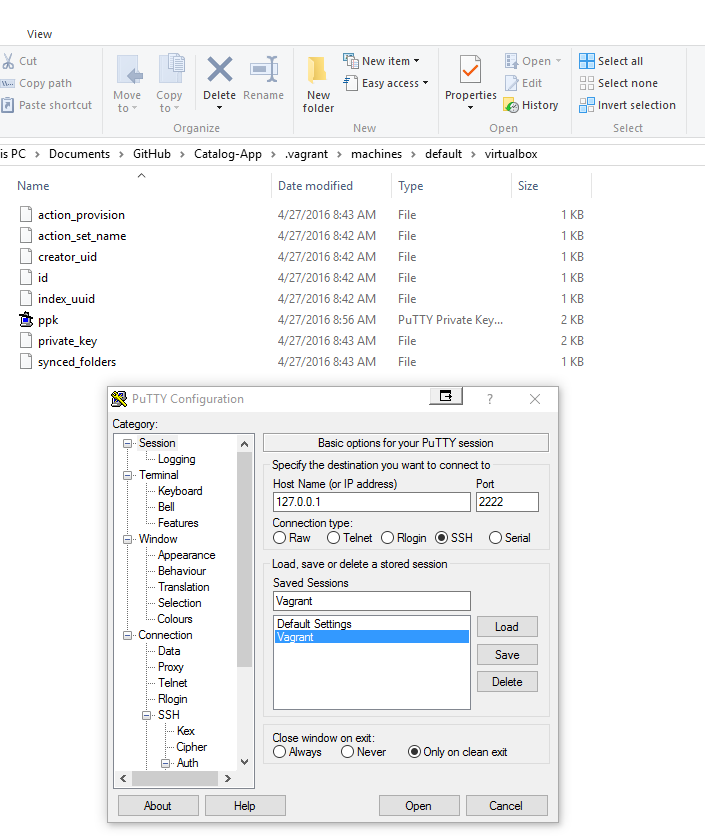This screenshot has width=705, height=838.
Task: Click the Copy to icon
Action: tap(172, 68)
